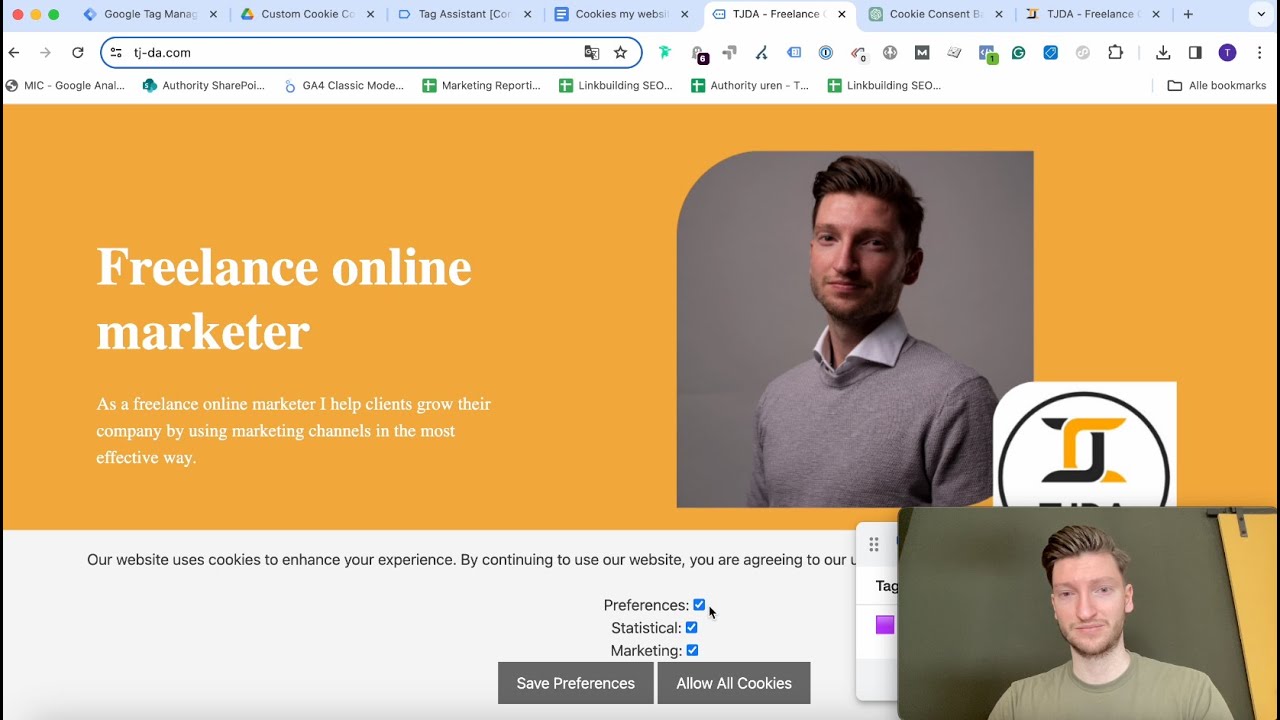Click the blue price tag extension icon
This screenshot has height=720, width=1280.
pos(1051,53)
